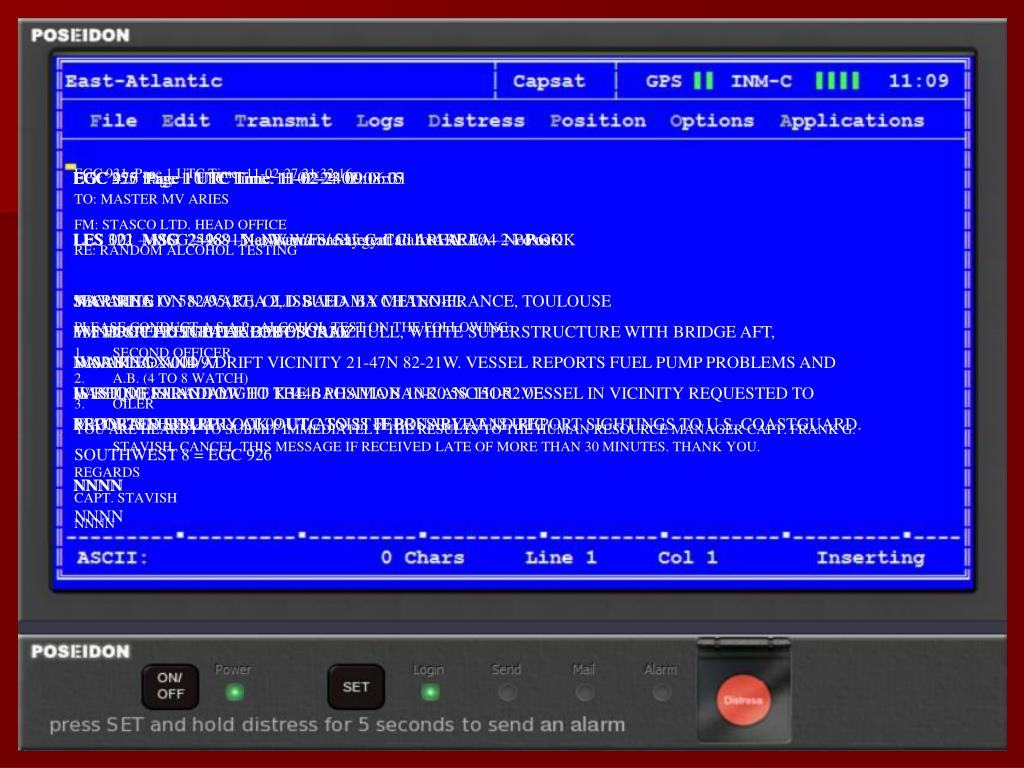Screen dimensions: 1024x768
Task: Click the 0 Chars counter
Action: click(x=423, y=558)
